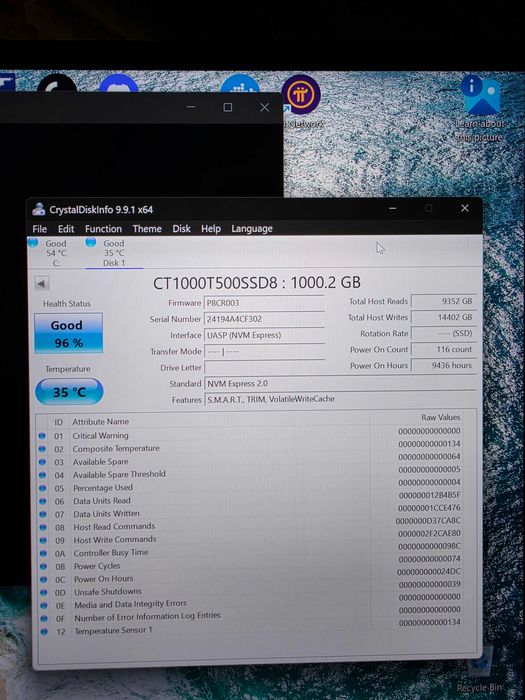This screenshot has width=525, height=700.
Task: Close the dark background window
Action: point(264,107)
